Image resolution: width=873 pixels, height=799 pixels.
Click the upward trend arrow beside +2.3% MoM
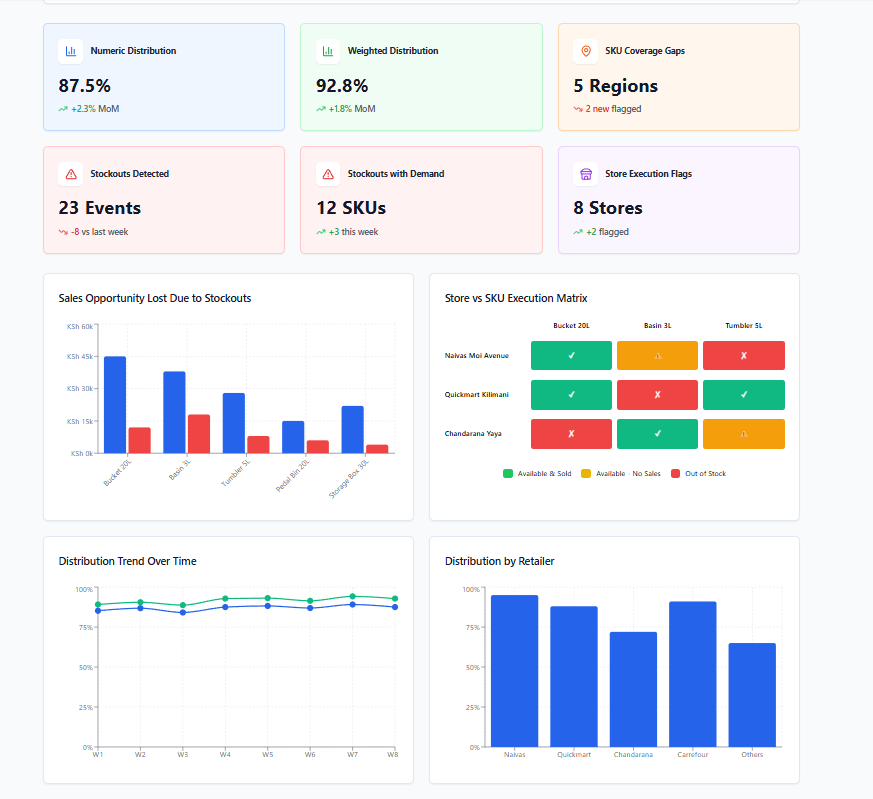point(63,109)
